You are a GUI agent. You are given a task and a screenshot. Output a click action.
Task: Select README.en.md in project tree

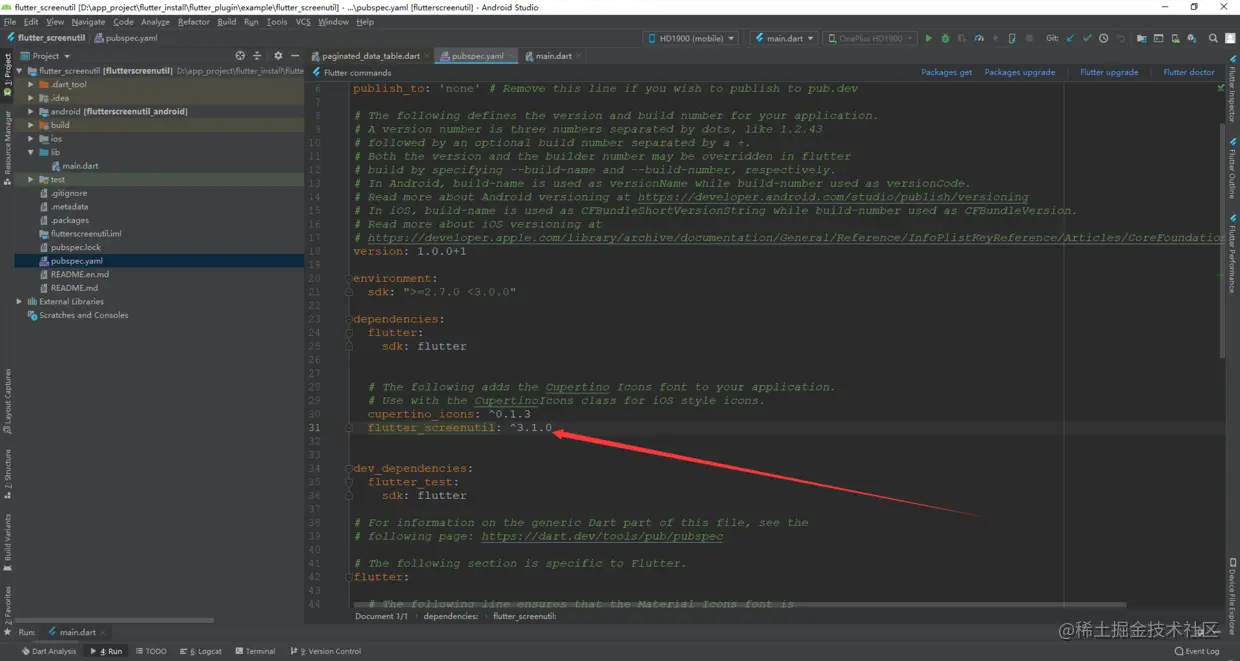[x=79, y=274]
